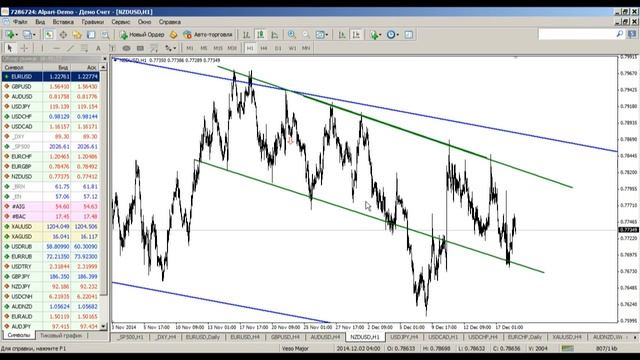Expand the Periods dropdown arrow
This screenshot has height=360, width=640.
click(x=398, y=35)
